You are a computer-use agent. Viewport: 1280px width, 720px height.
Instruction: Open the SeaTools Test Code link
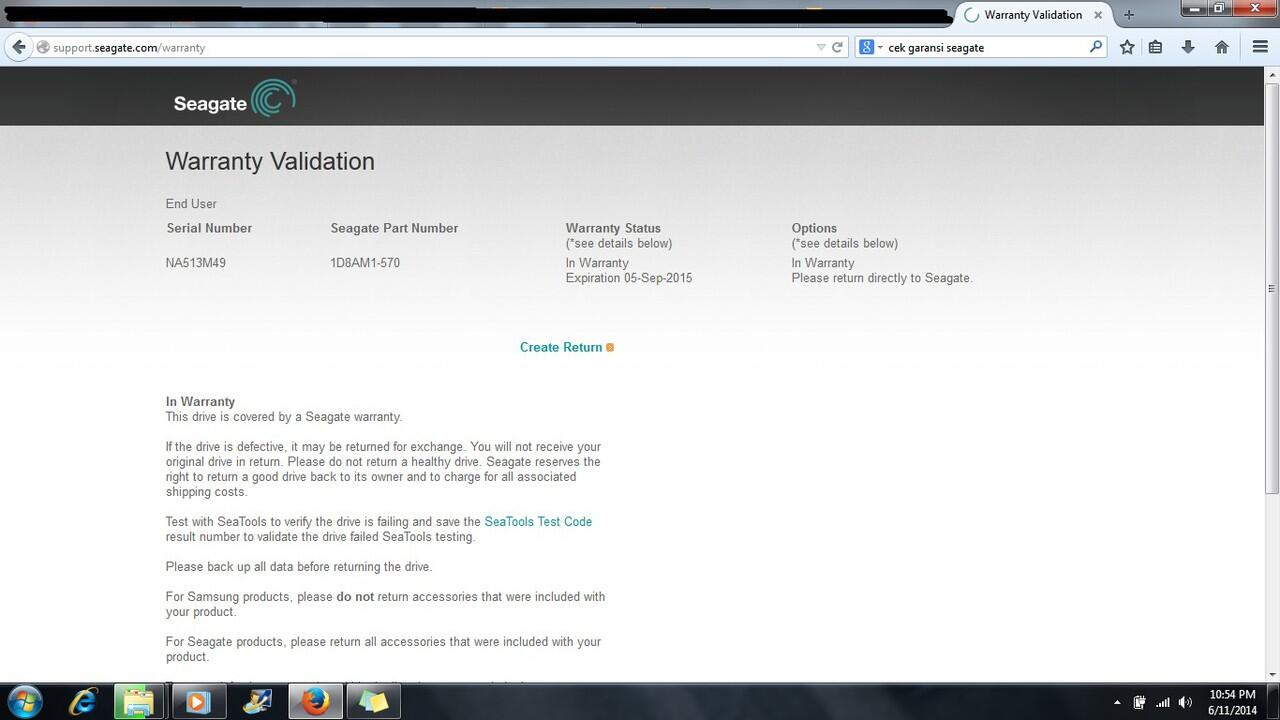(538, 522)
